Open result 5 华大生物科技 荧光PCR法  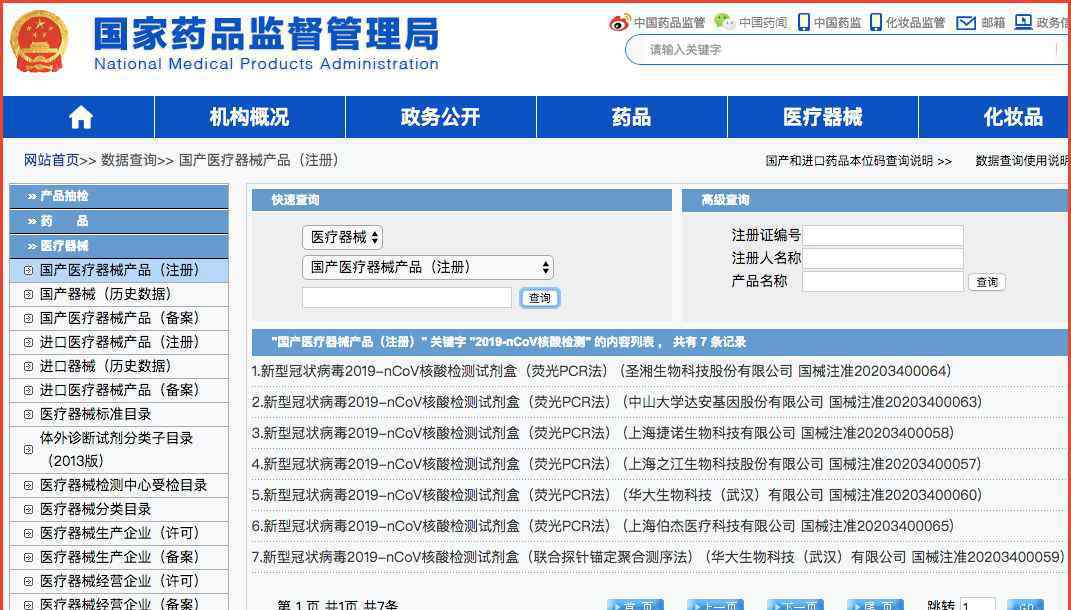(617, 495)
